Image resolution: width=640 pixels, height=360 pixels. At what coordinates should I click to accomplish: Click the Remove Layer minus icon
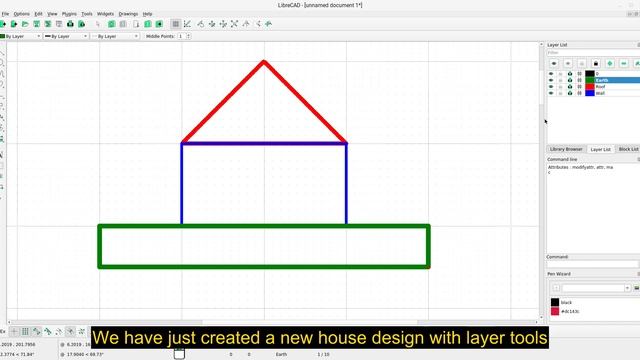point(624,64)
